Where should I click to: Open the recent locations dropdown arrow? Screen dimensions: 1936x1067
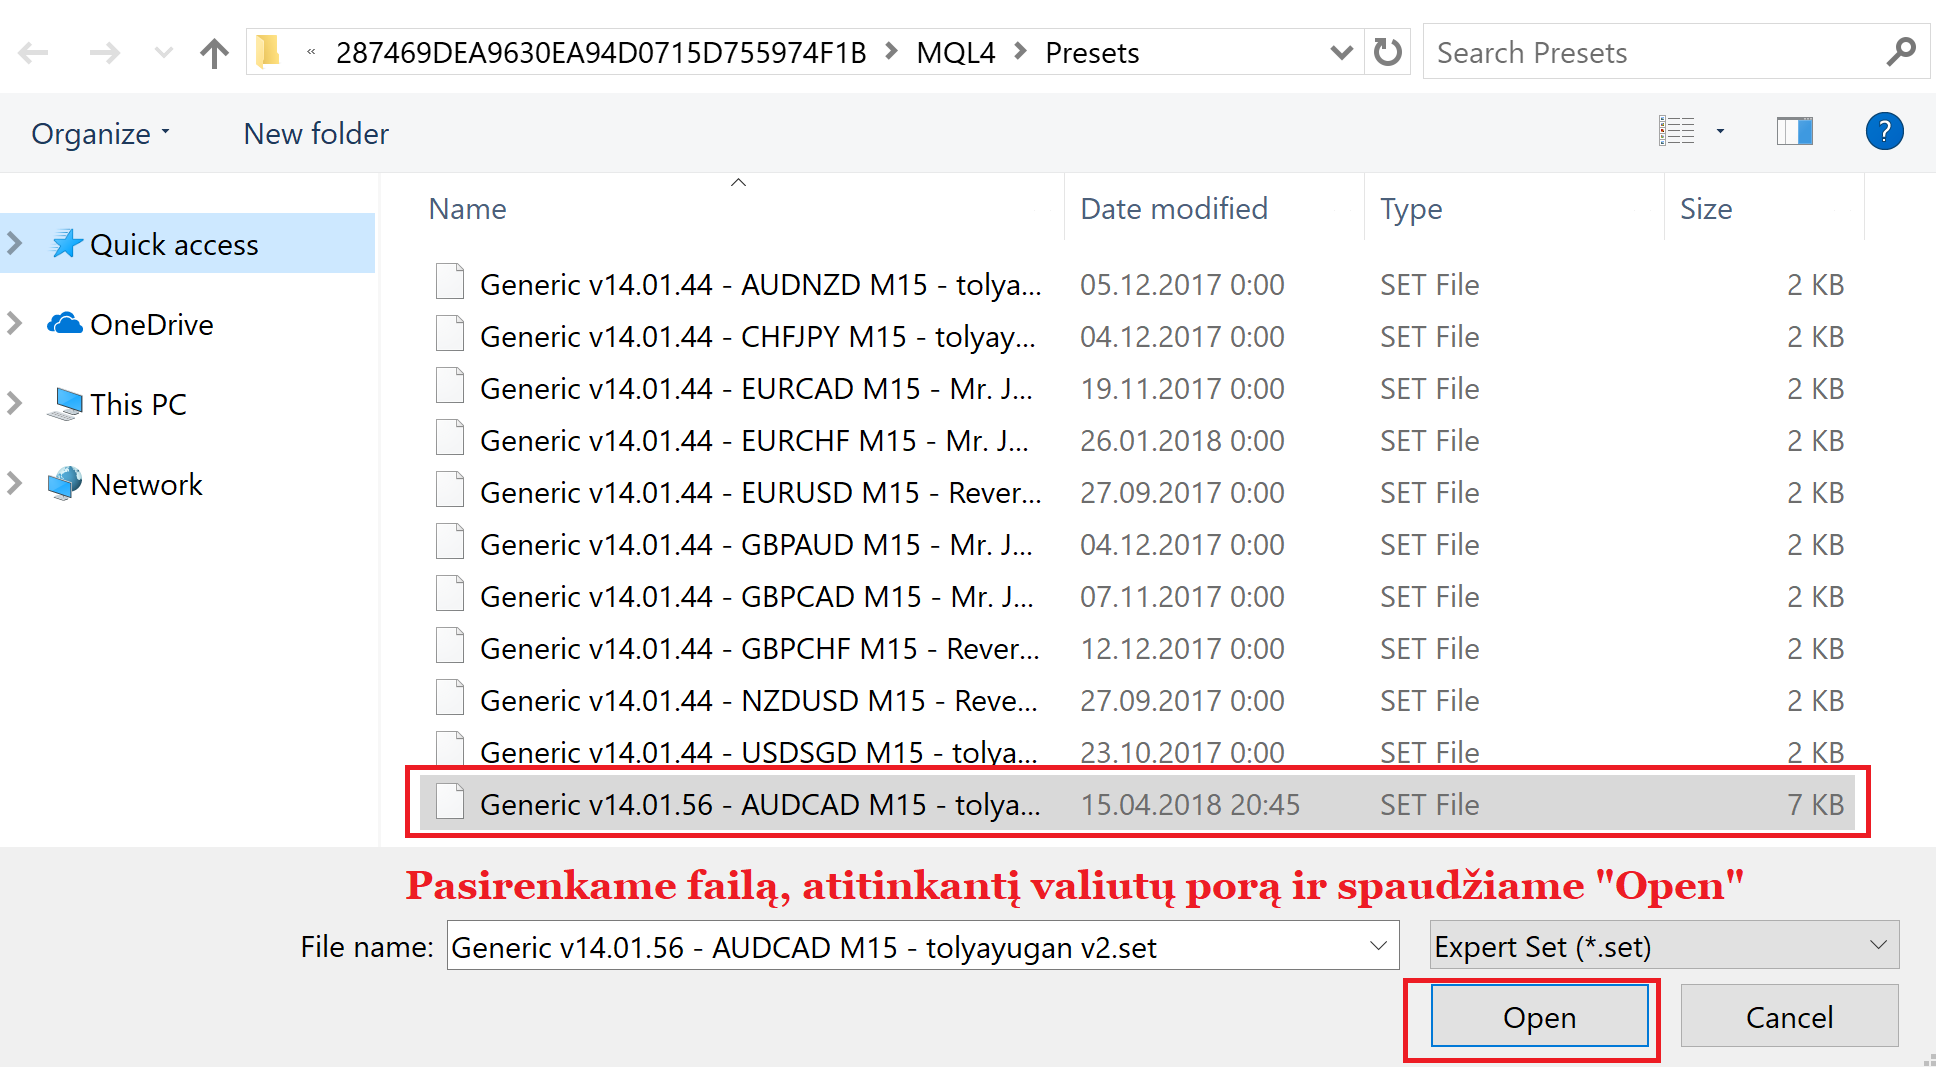click(x=163, y=52)
